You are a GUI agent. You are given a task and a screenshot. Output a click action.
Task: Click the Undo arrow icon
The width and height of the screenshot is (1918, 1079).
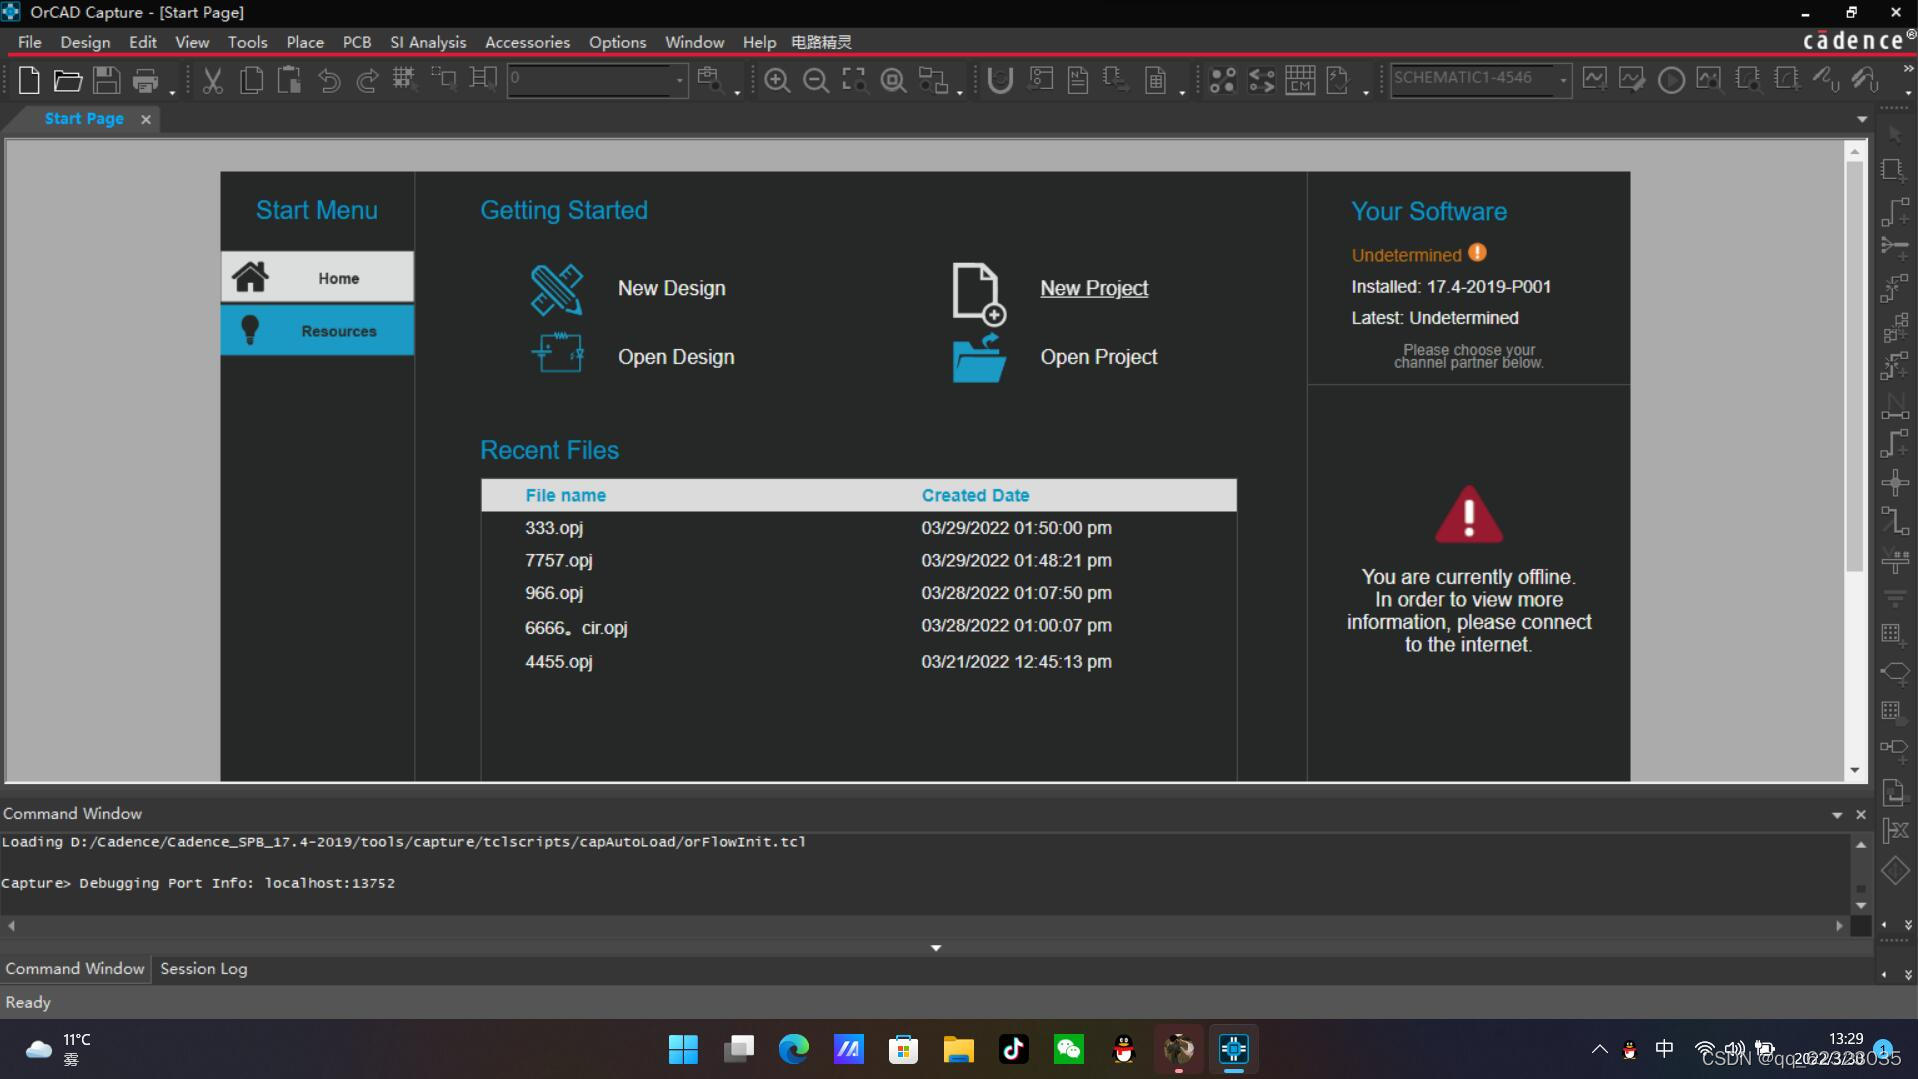[x=328, y=80]
